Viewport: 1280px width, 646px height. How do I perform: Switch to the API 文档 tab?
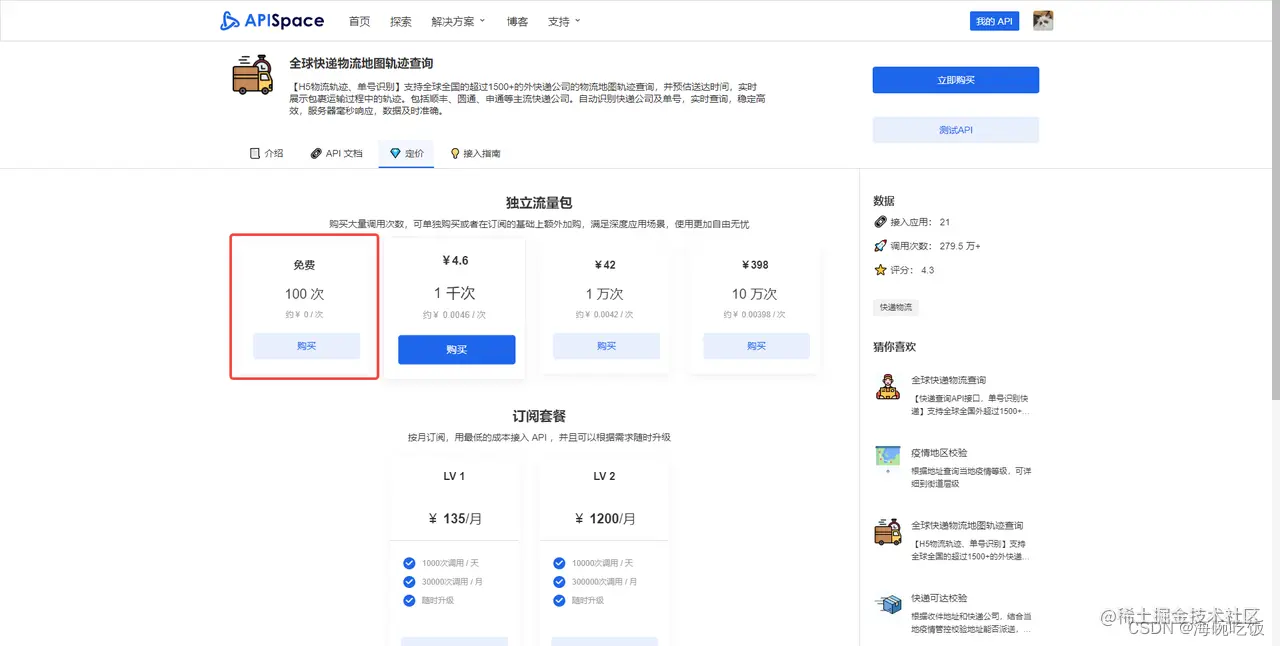pos(336,153)
